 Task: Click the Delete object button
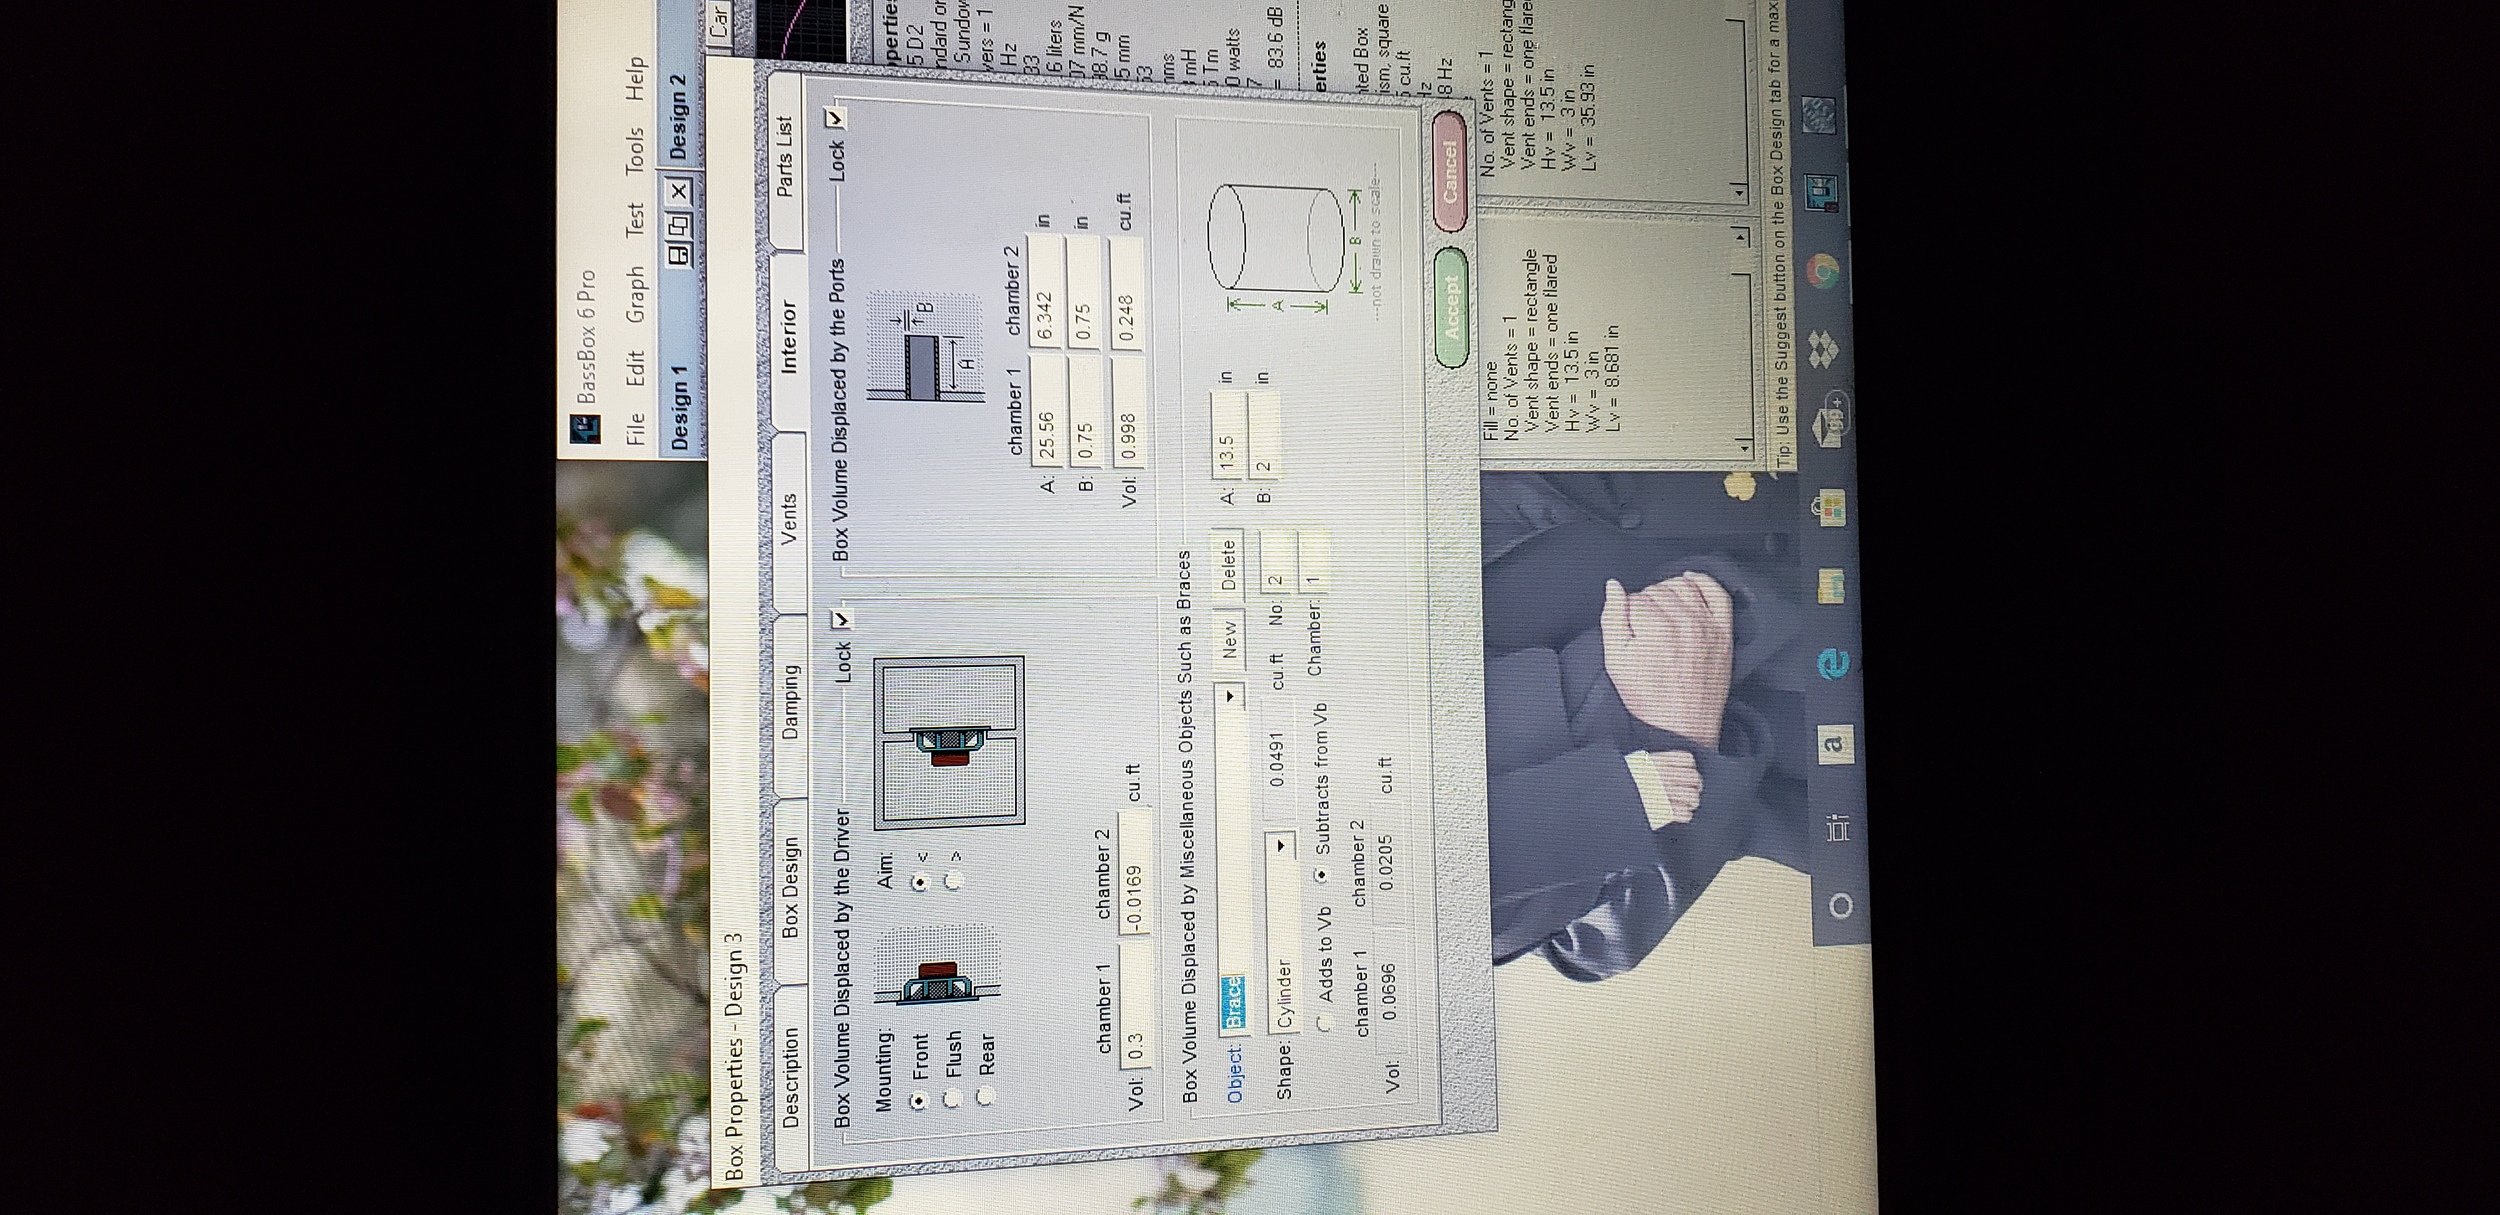[1227, 565]
